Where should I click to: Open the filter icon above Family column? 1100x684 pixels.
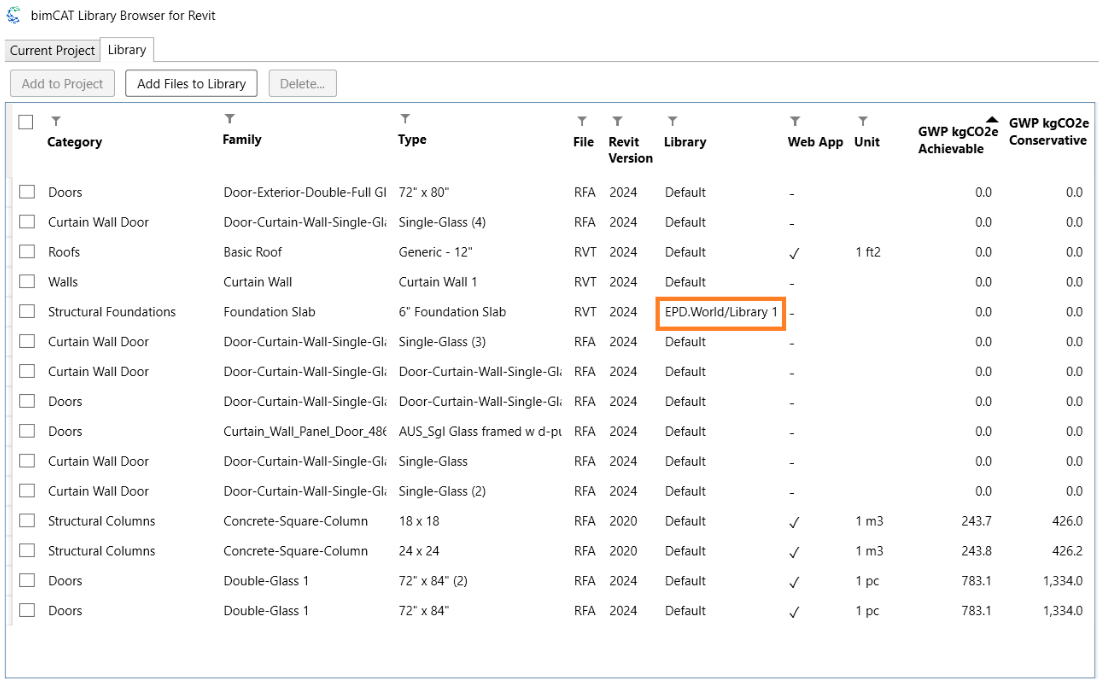[230, 119]
